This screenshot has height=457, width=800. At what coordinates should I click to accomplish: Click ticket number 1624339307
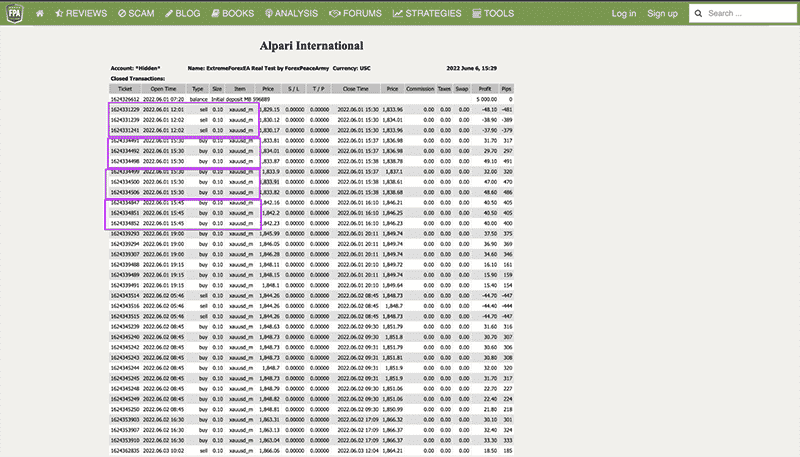(125, 254)
